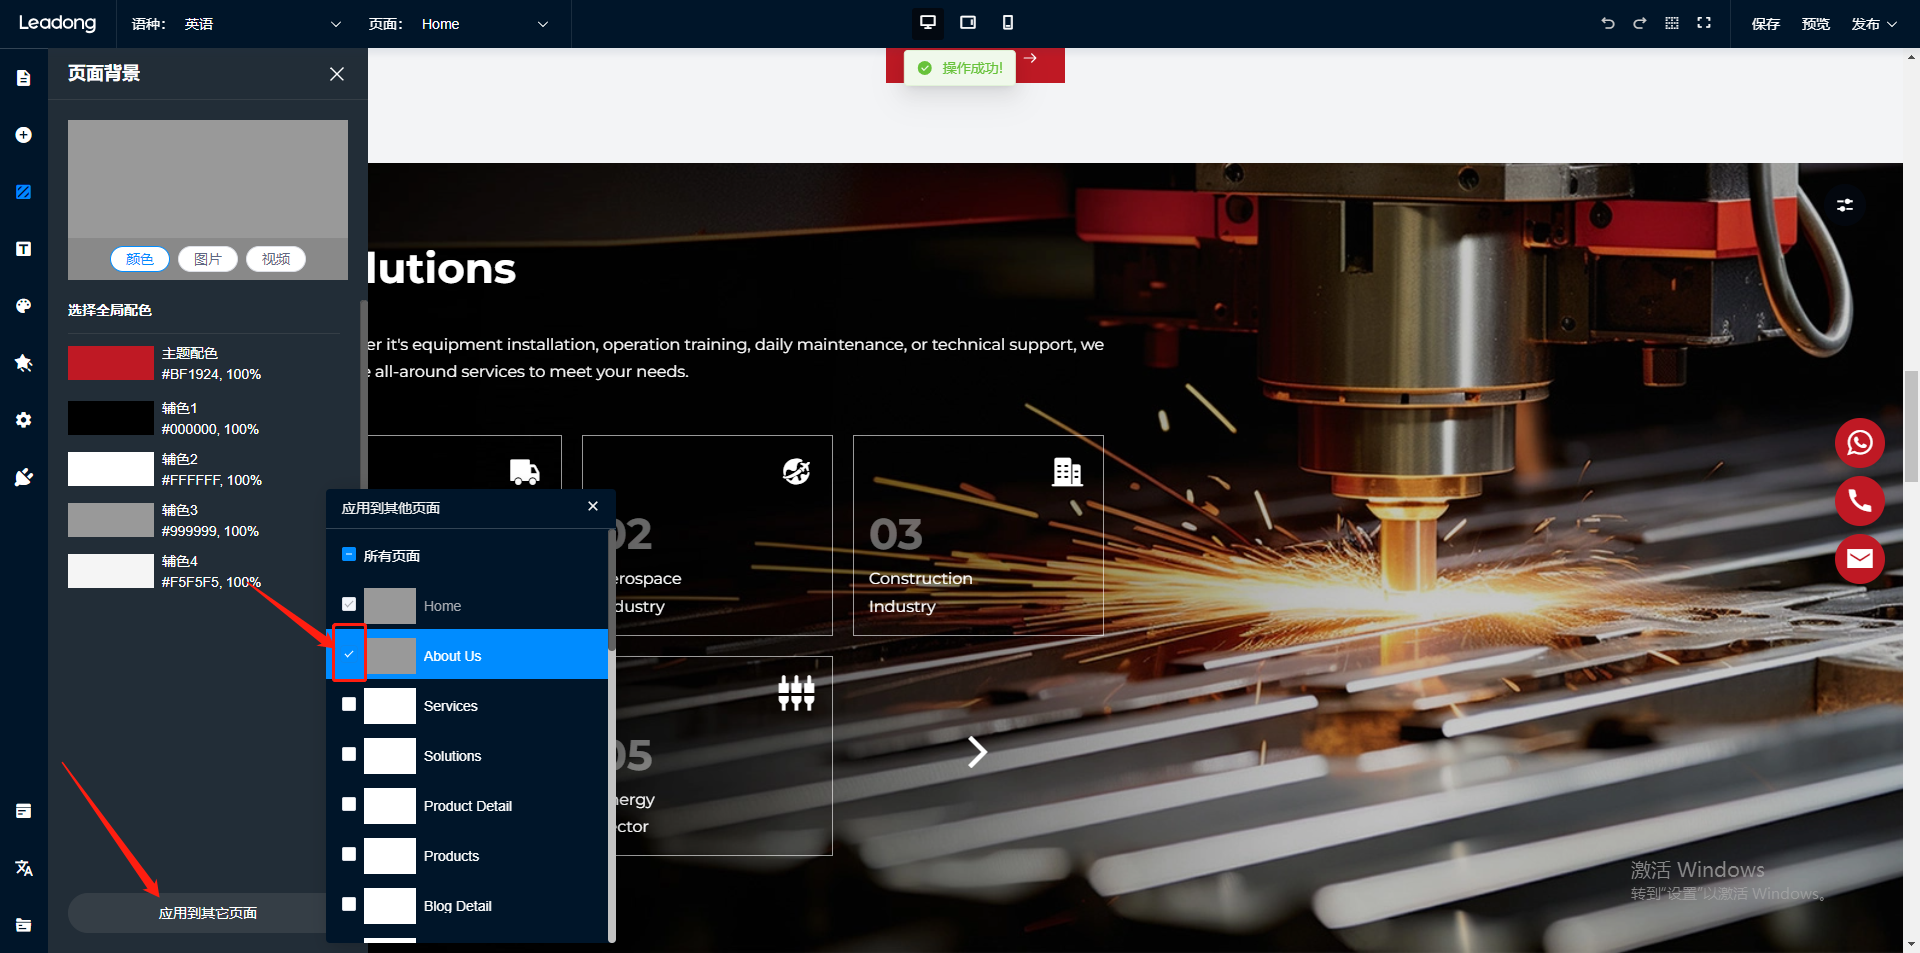Select tablet view icon in top bar

pos(967,23)
